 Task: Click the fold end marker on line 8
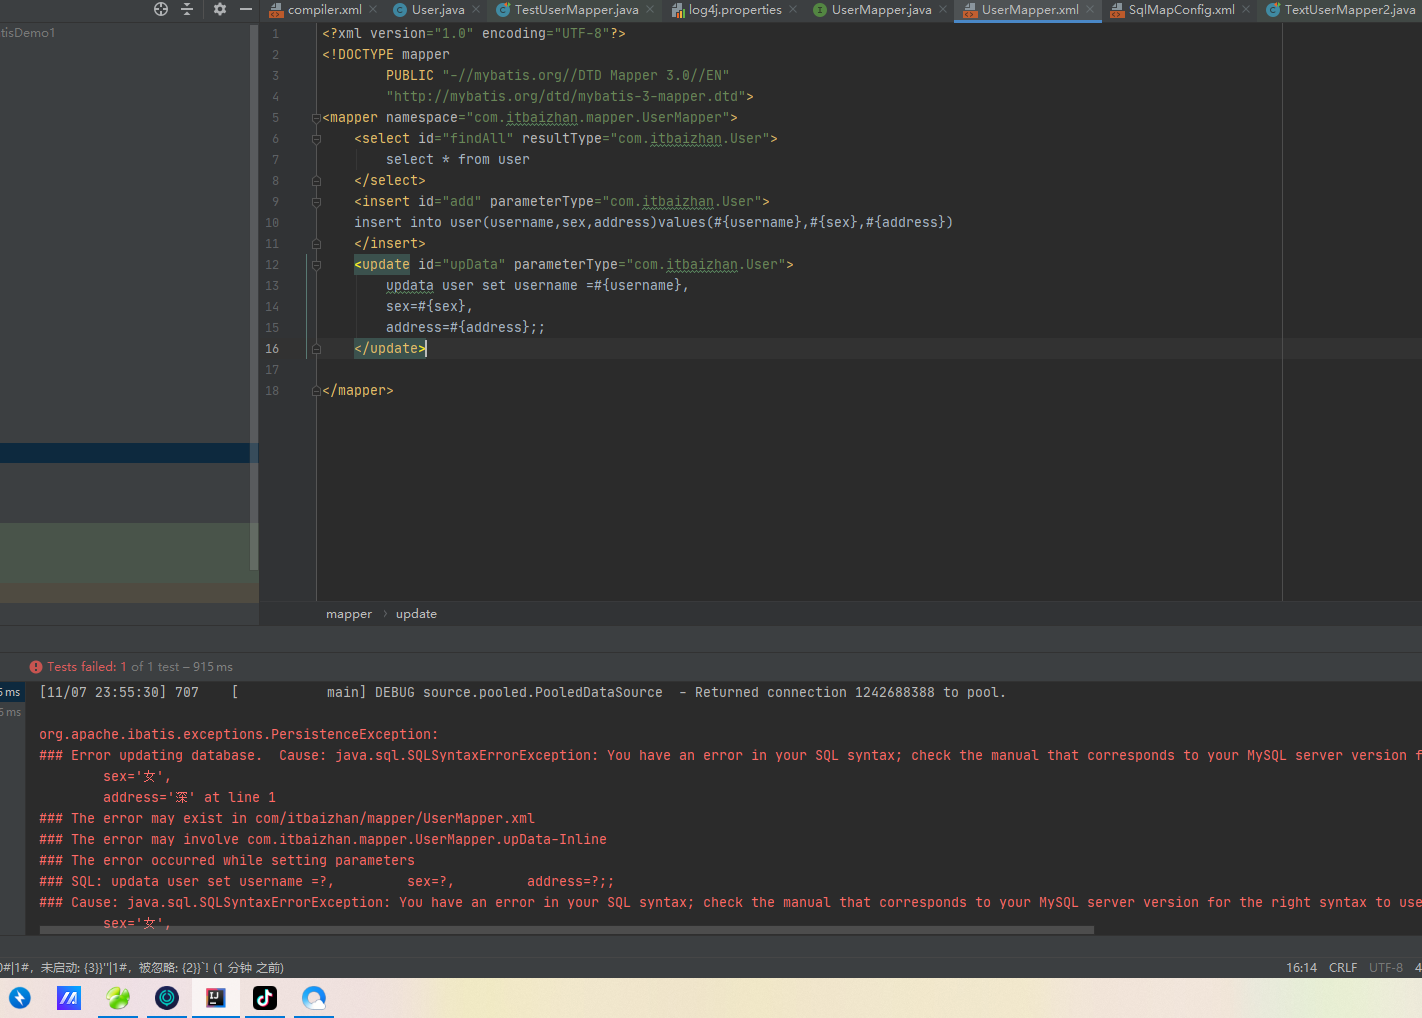click(x=316, y=181)
